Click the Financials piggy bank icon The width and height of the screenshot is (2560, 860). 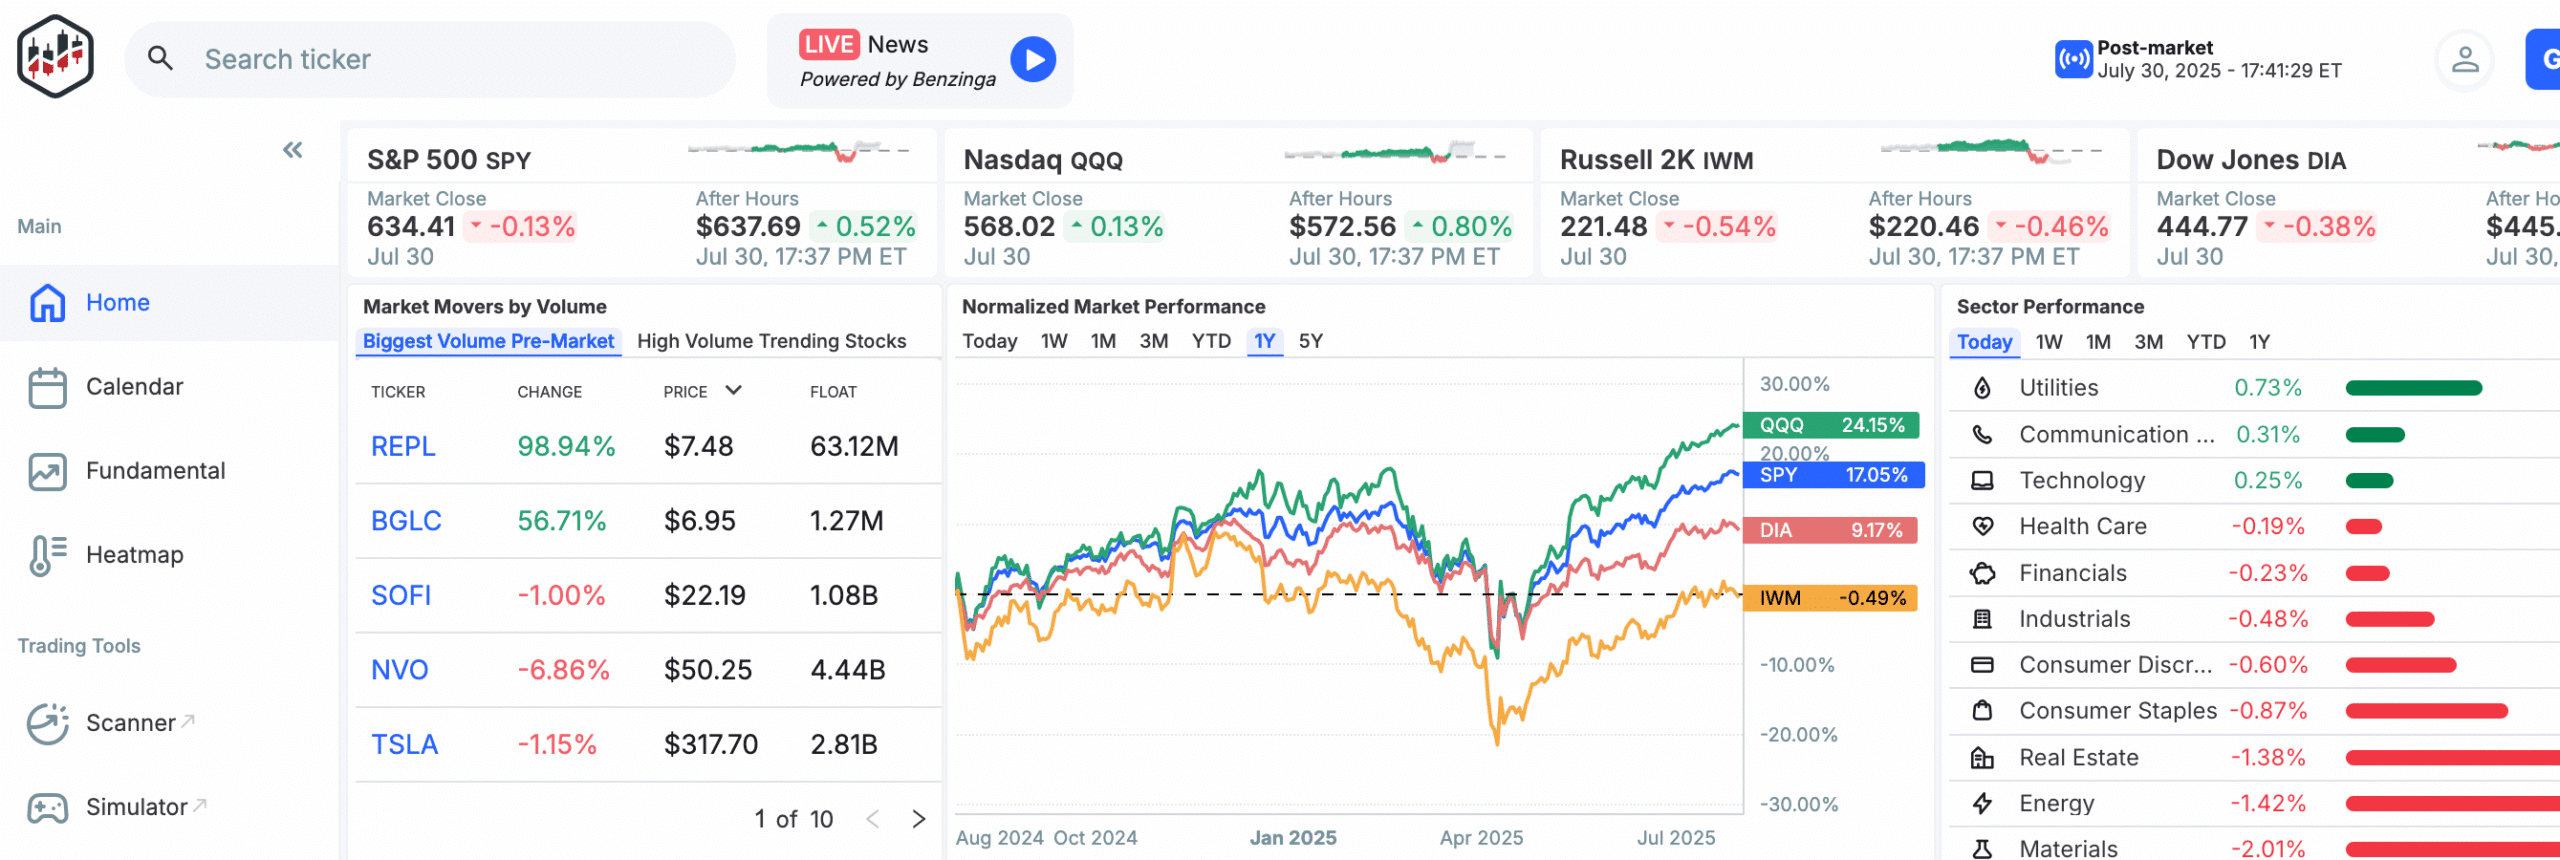click(1982, 573)
